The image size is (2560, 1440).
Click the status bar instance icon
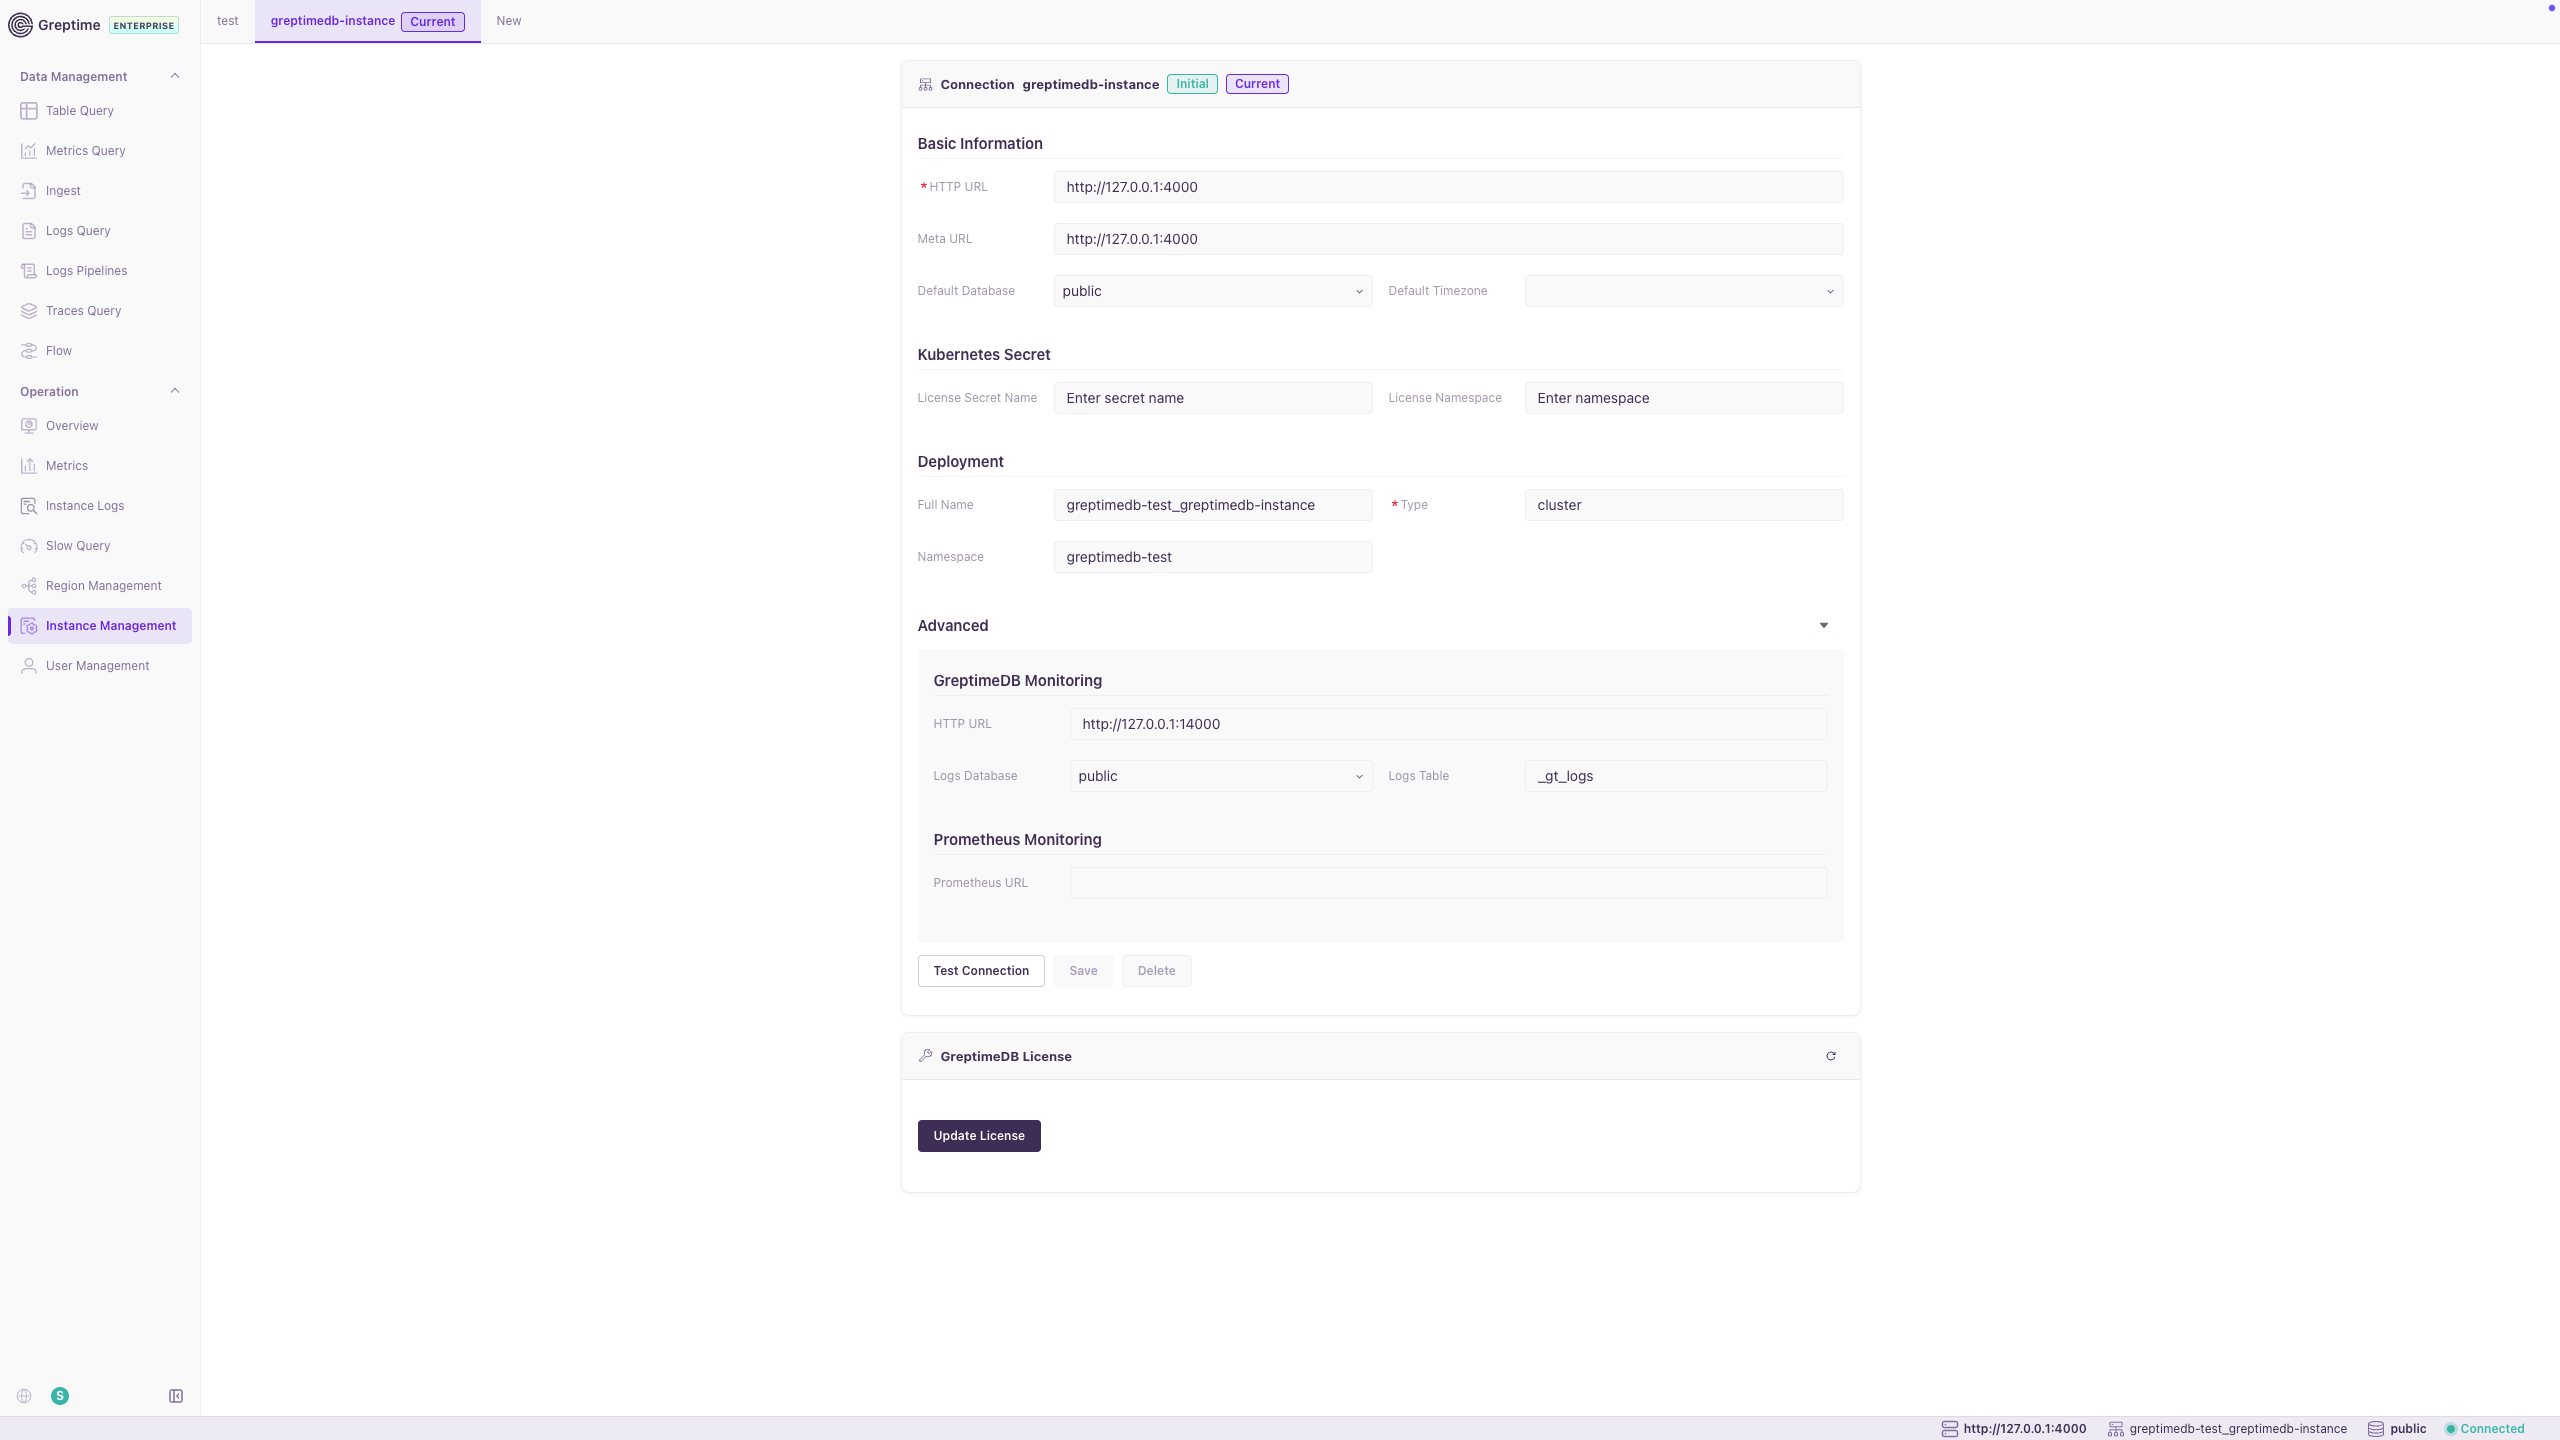[2115, 1429]
